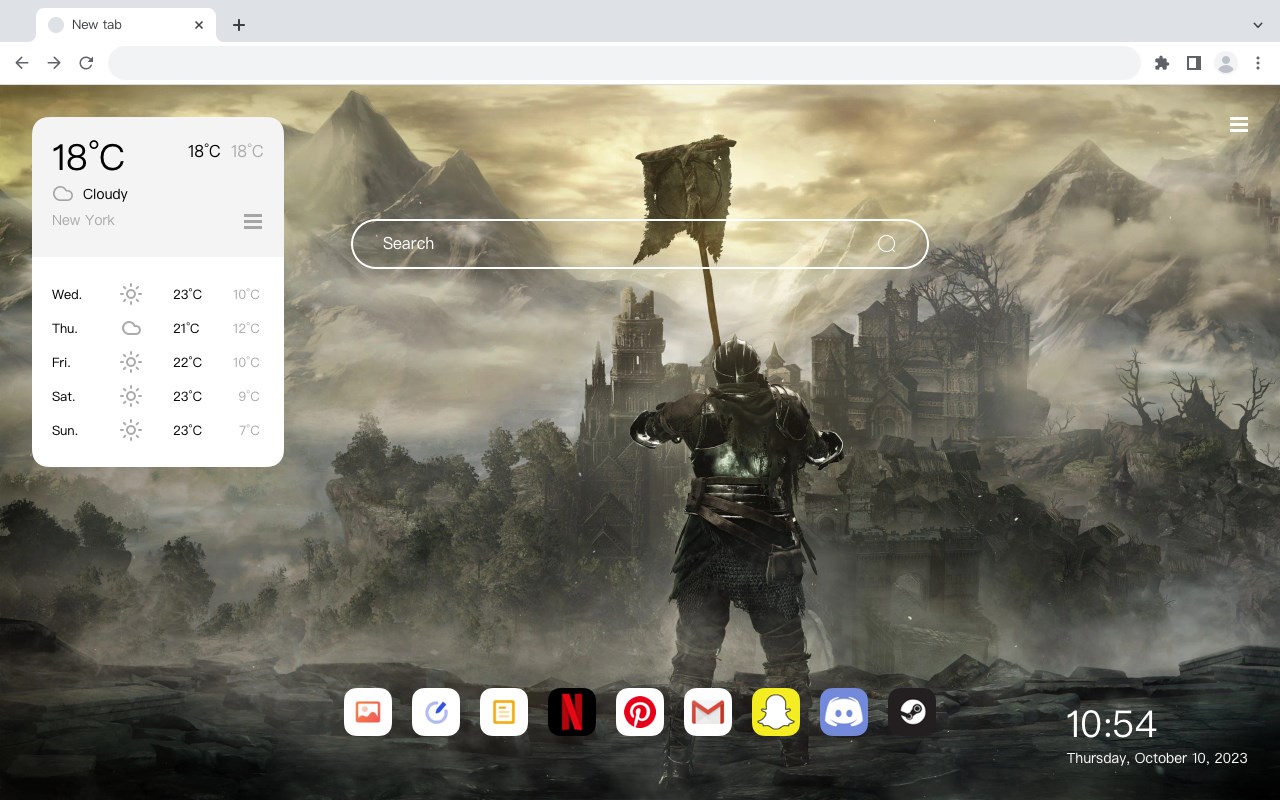Click the browser address bar
Viewport: 1280px width, 800px height.
pos(624,63)
